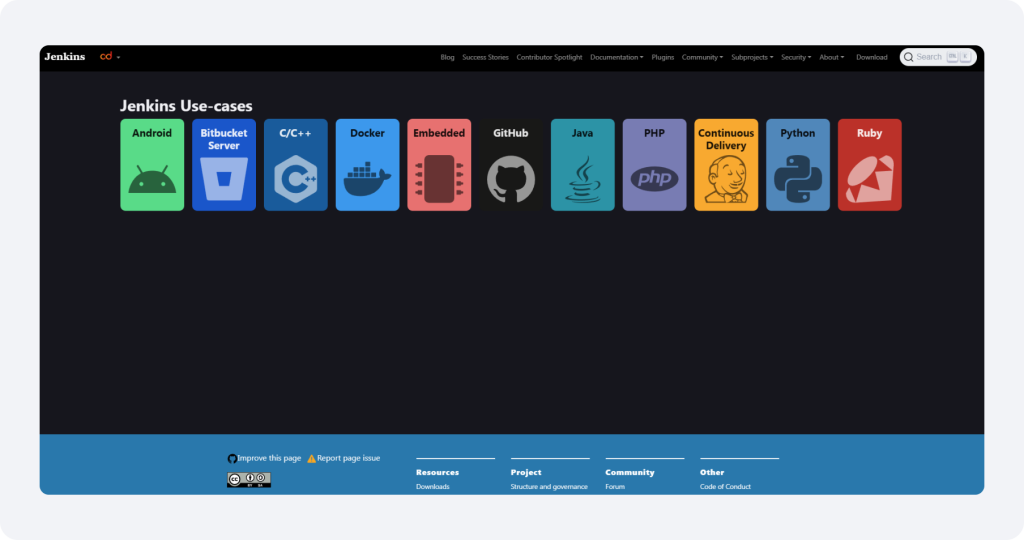Expand the About dropdown menu
The width and height of the screenshot is (1024, 540).
click(831, 57)
